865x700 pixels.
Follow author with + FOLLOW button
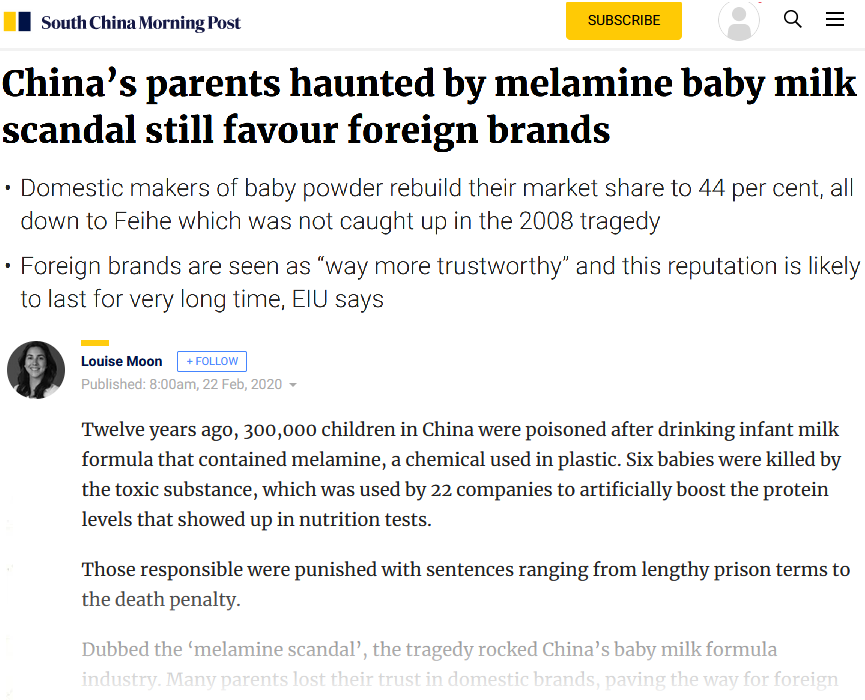click(x=212, y=361)
